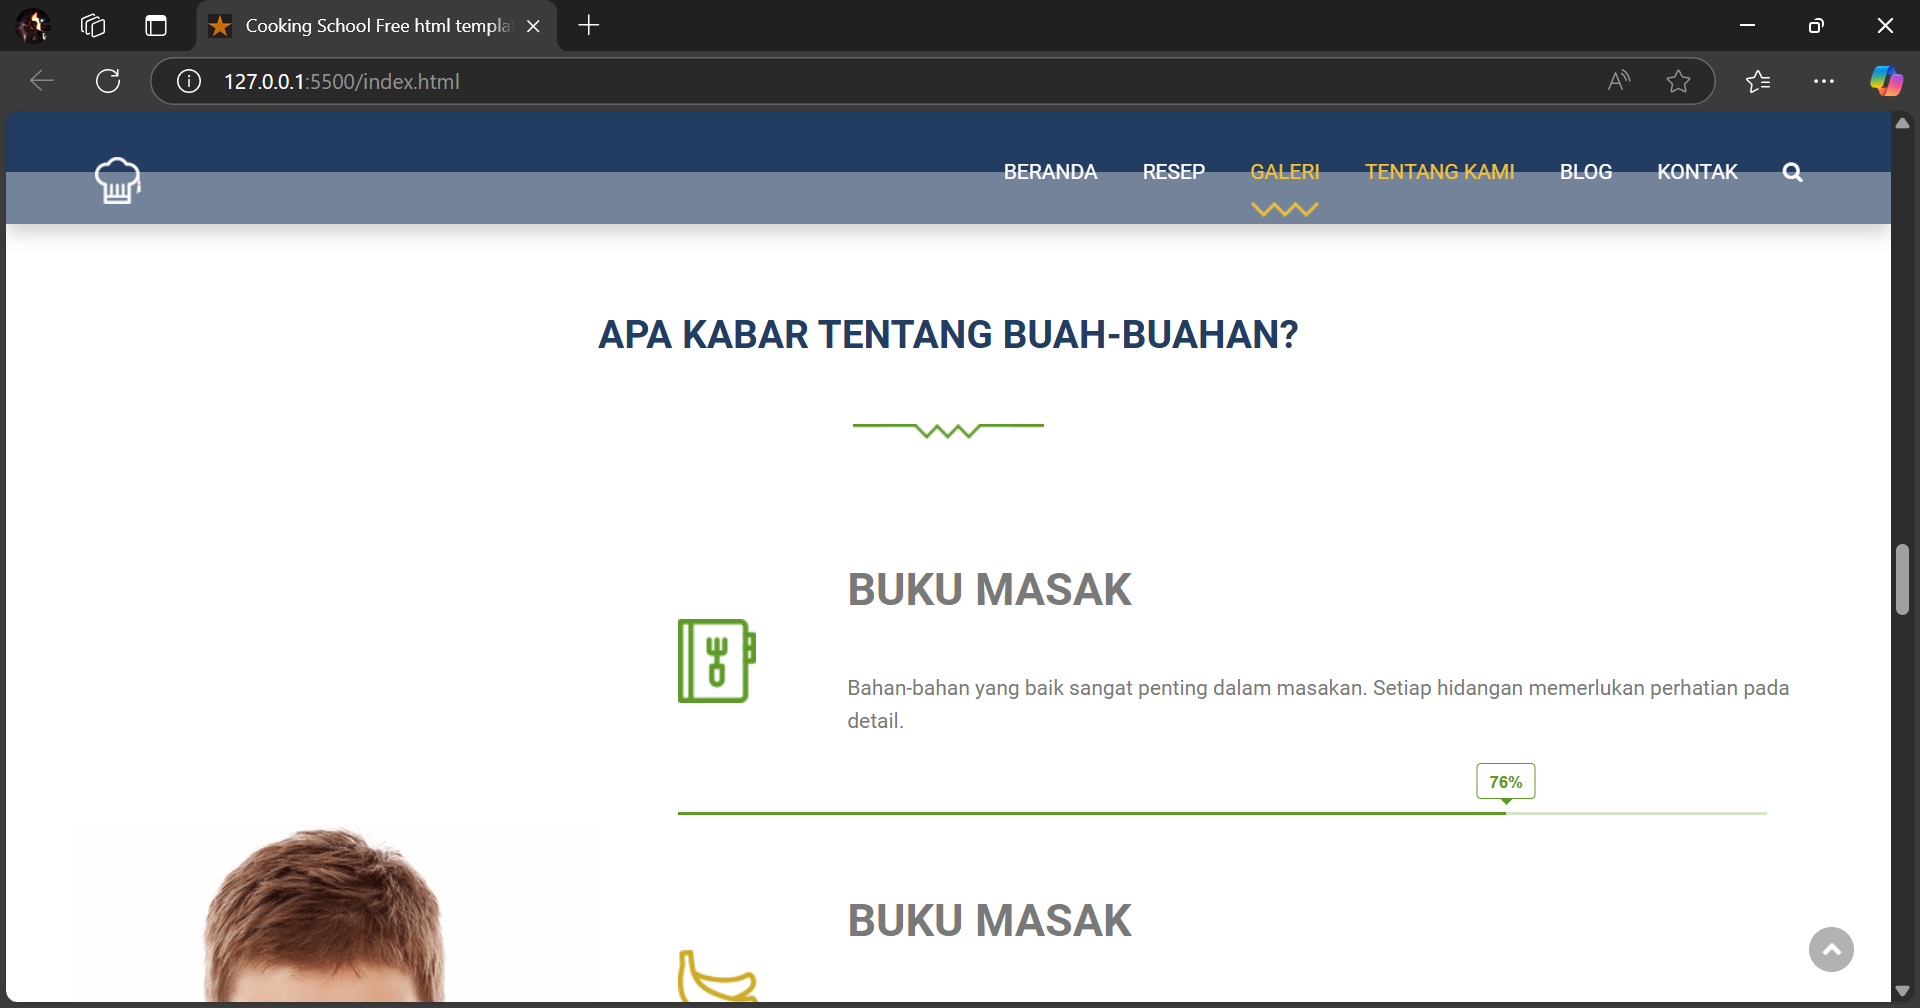Open browser Settings and more menu
Screen dimensions: 1920x1008
(1824, 81)
